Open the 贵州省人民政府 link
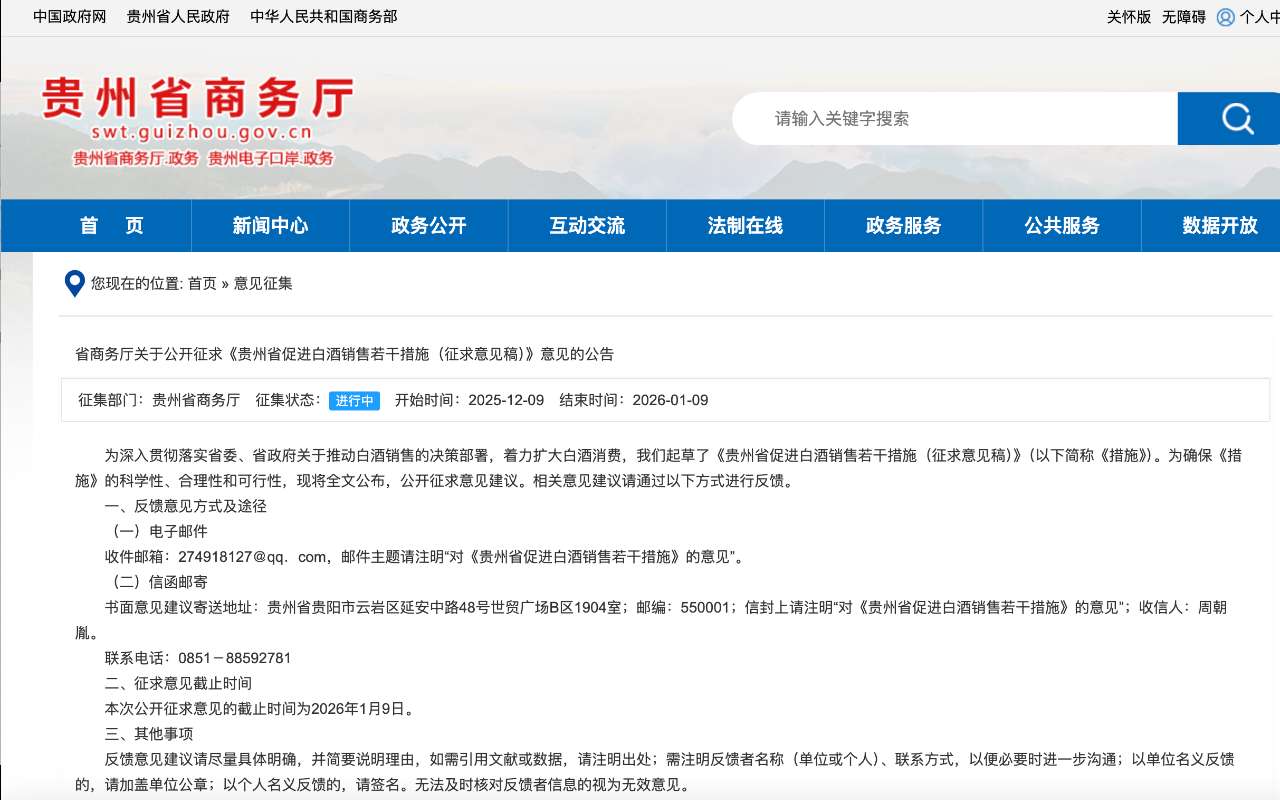 coord(178,17)
